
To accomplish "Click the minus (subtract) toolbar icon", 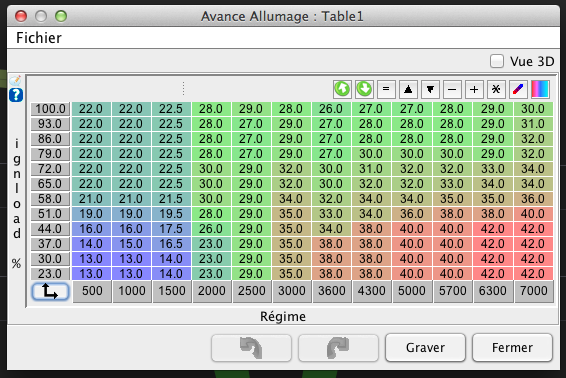I will [452, 89].
